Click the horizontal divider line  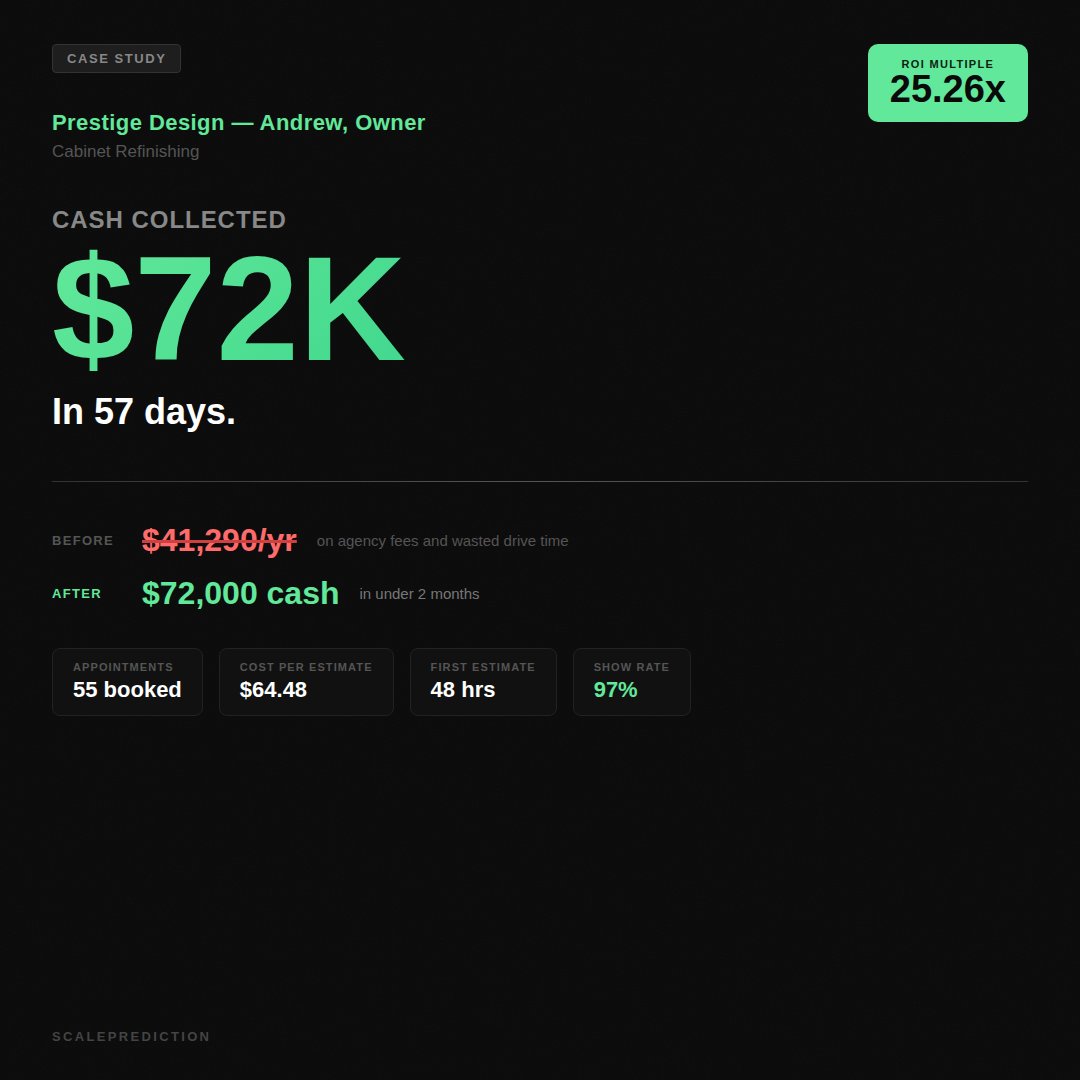[540, 482]
